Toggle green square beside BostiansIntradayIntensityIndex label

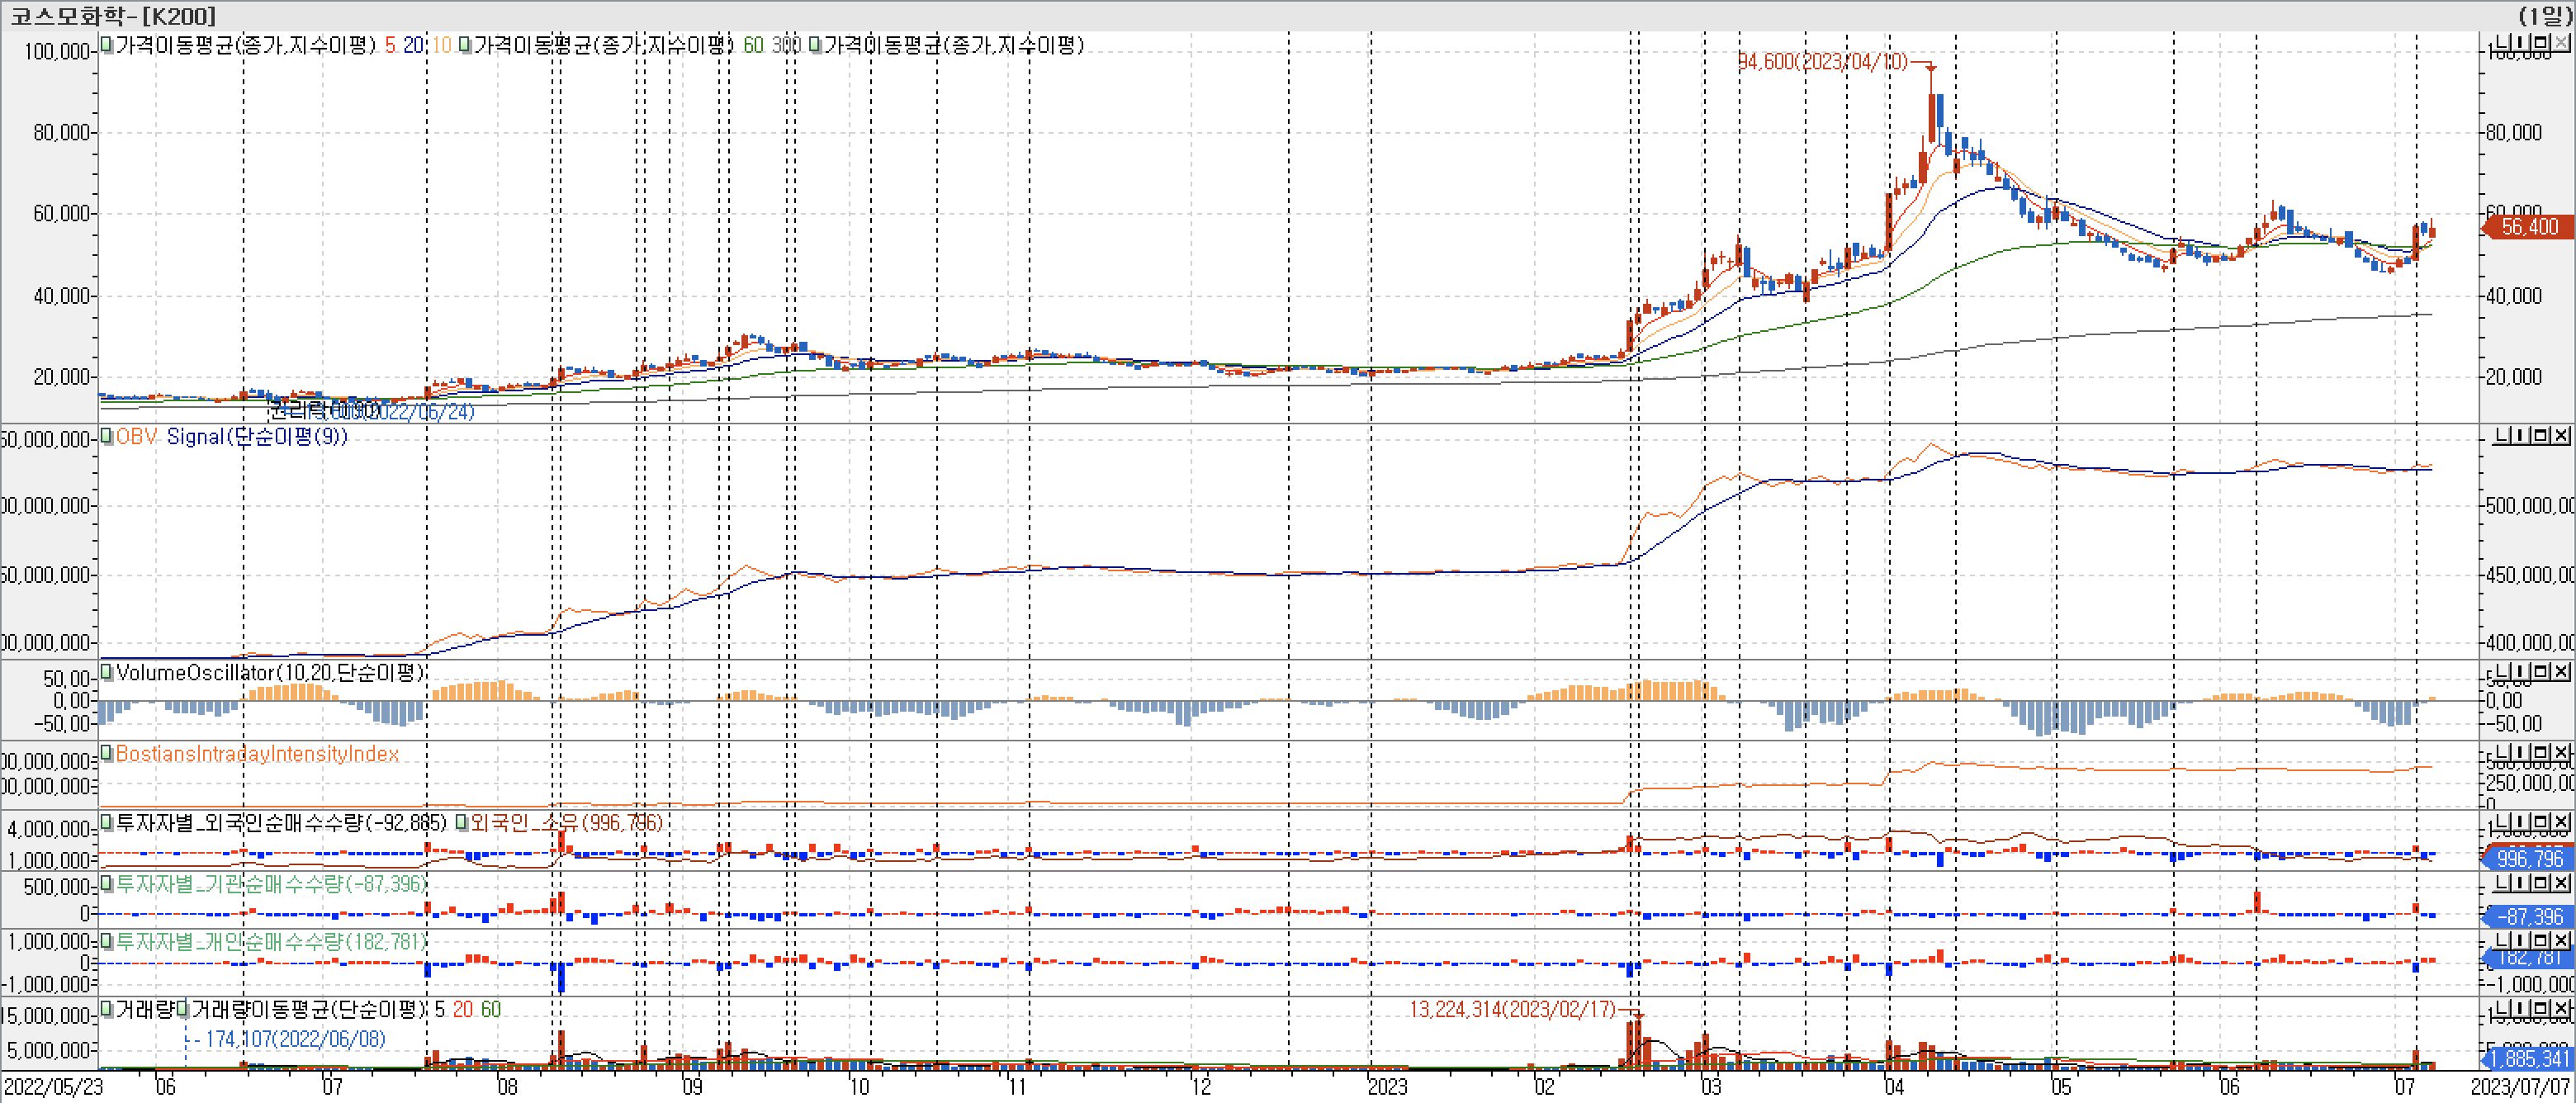coord(107,753)
